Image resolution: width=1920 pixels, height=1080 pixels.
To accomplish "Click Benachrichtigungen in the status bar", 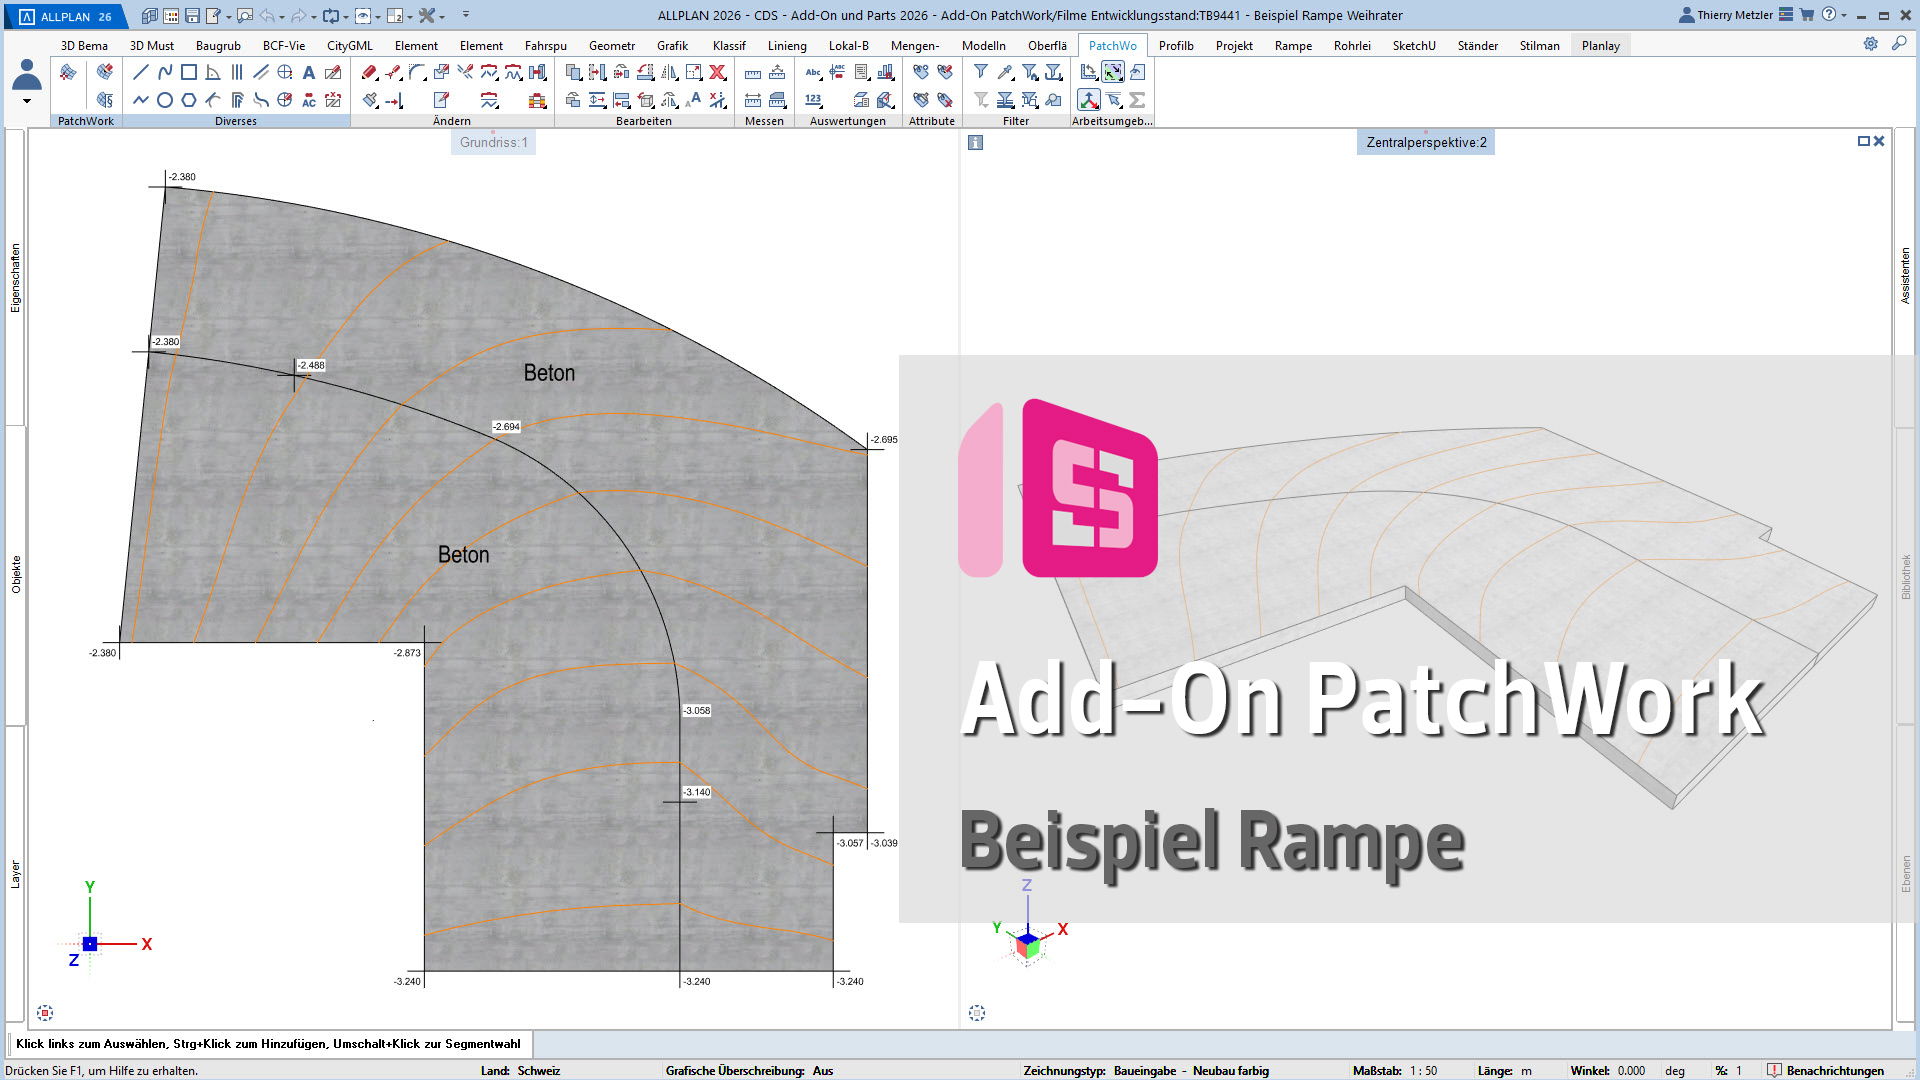I will pos(1834,1070).
